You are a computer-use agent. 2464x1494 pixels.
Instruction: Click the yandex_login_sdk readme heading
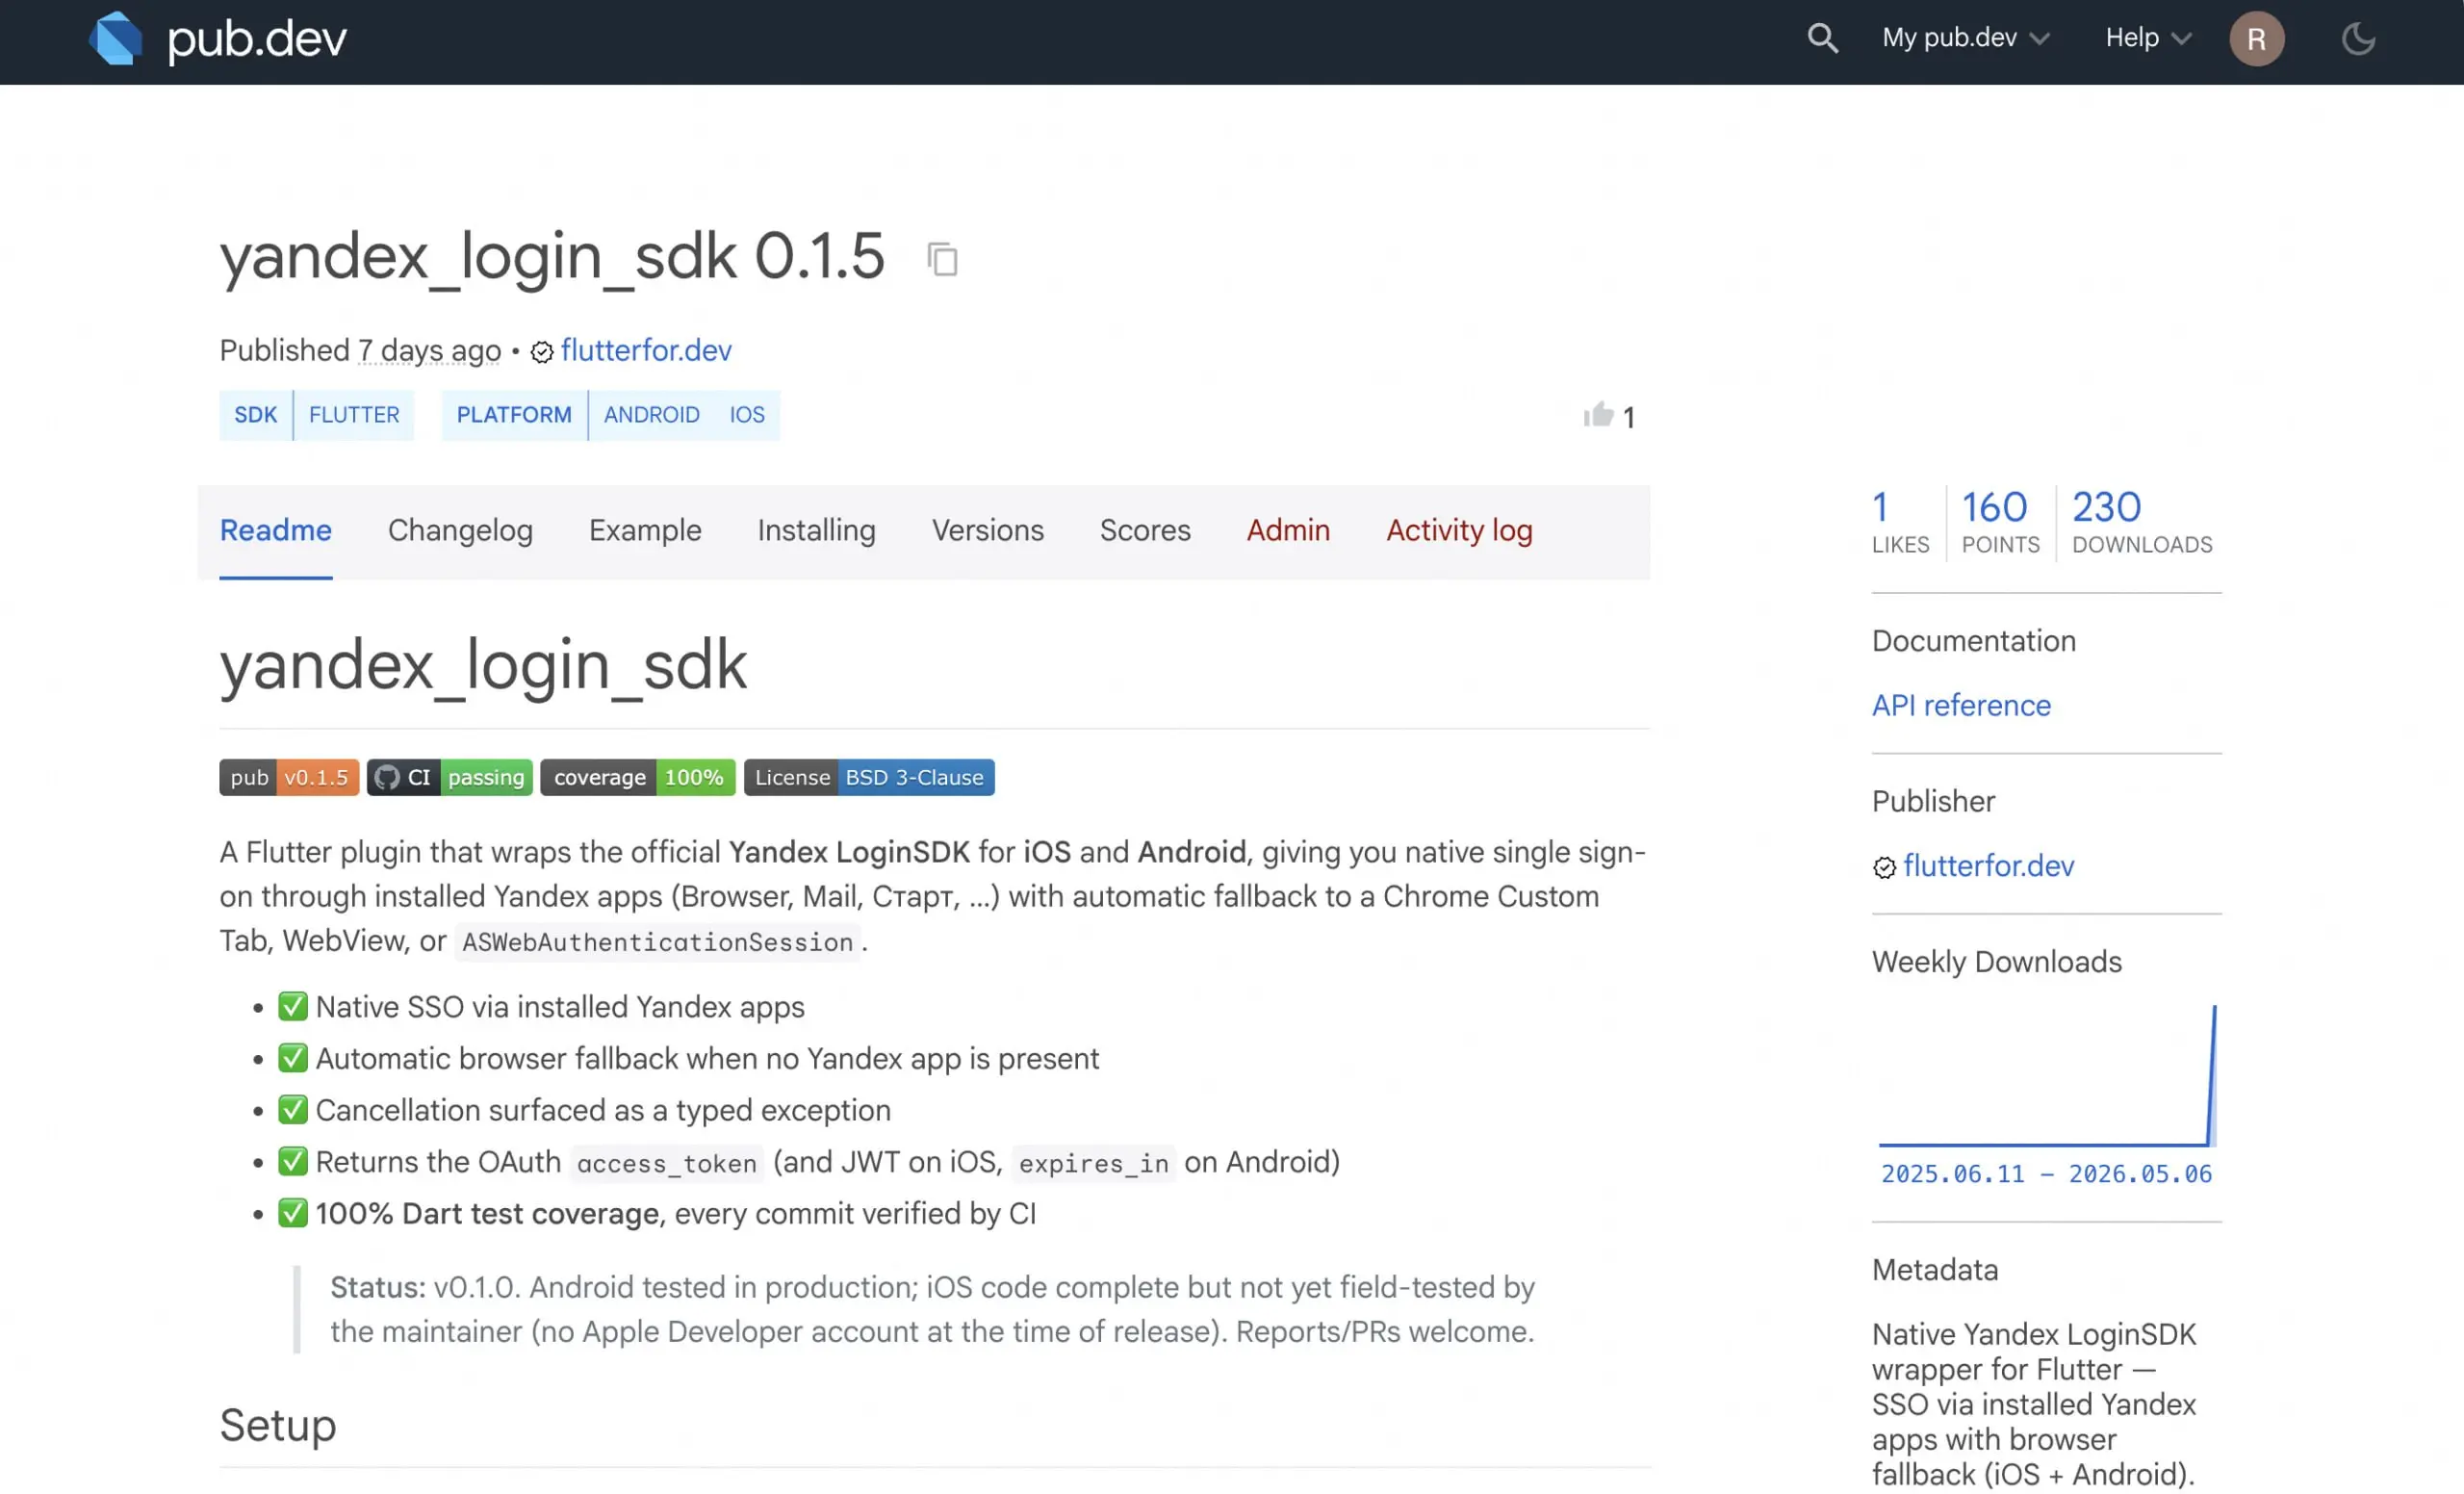[483, 665]
